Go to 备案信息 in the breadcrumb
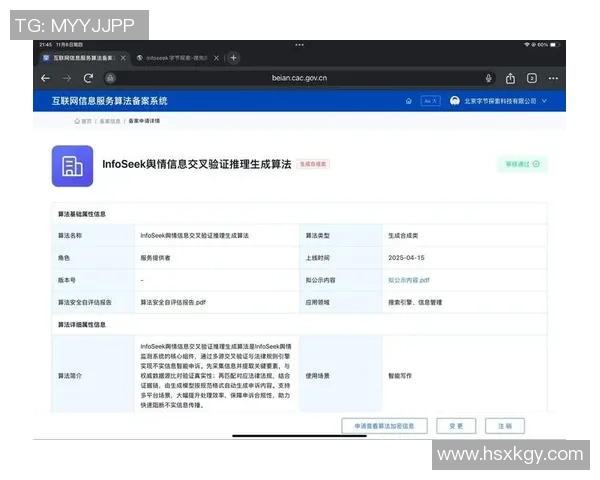 [110, 121]
